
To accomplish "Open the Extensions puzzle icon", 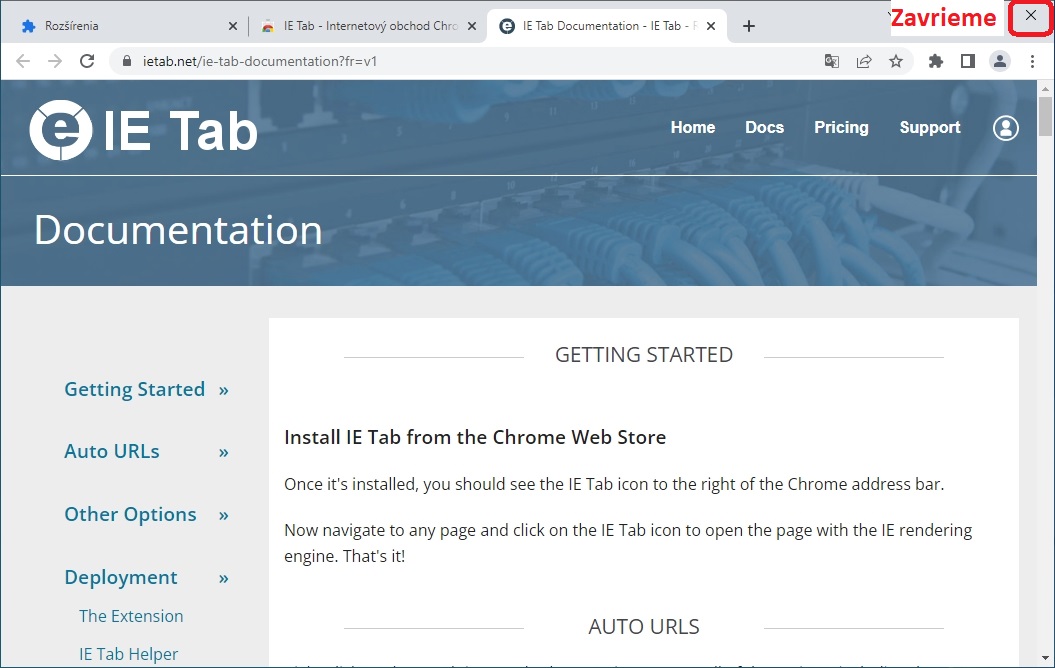I will tap(935, 61).
